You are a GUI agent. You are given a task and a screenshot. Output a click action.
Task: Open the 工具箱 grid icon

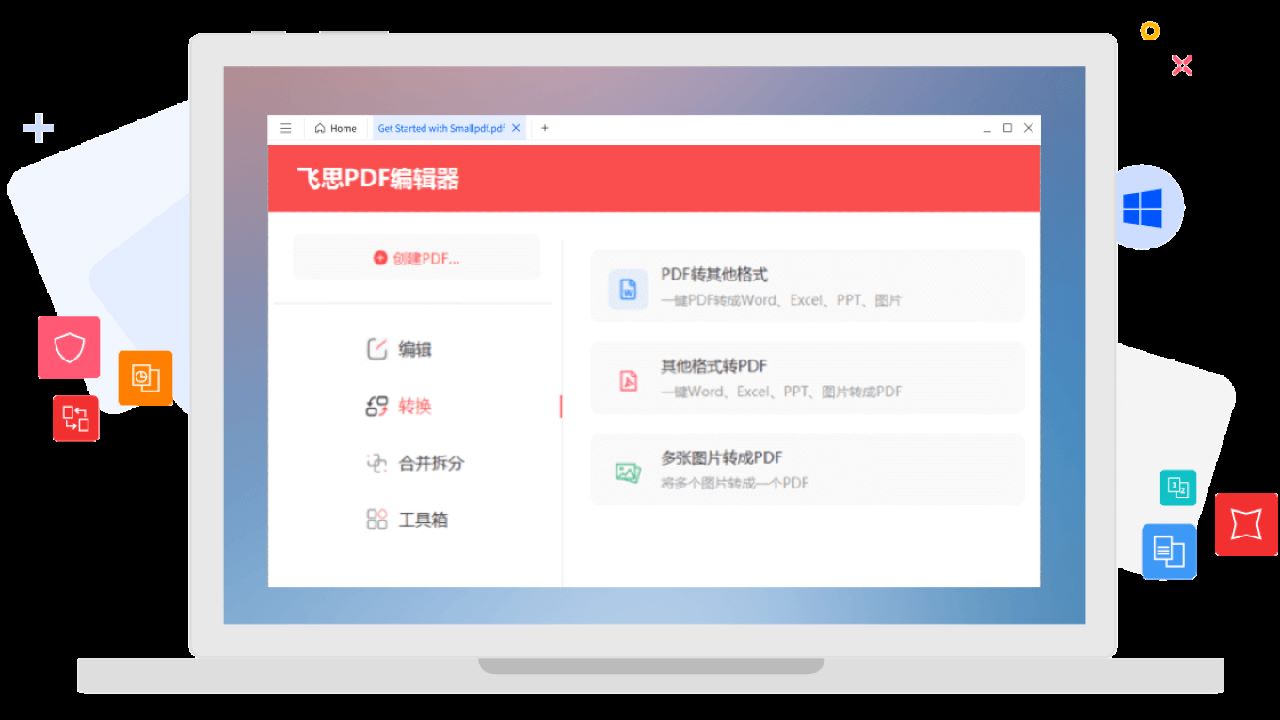tap(378, 518)
